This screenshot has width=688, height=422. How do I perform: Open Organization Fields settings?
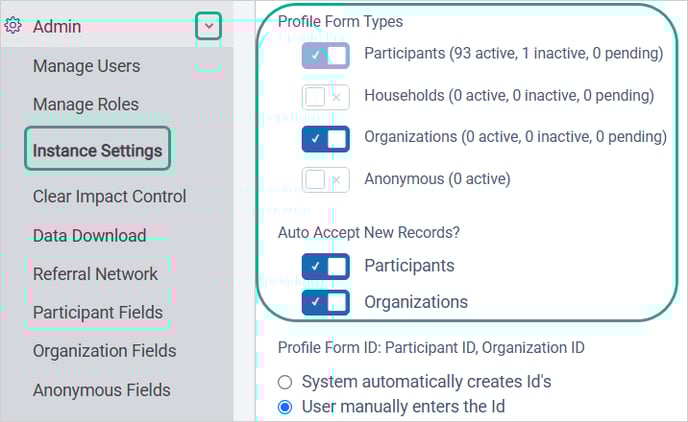click(104, 351)
